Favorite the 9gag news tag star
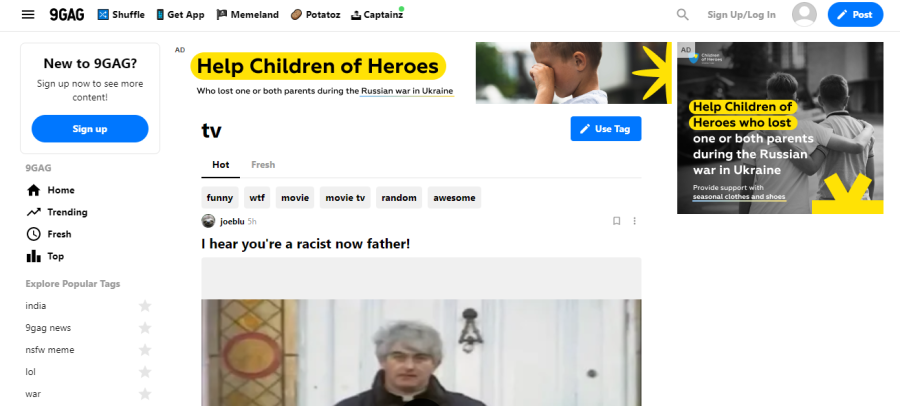The height and width of the screenshot is (406, 900). (x=145, y=328)
